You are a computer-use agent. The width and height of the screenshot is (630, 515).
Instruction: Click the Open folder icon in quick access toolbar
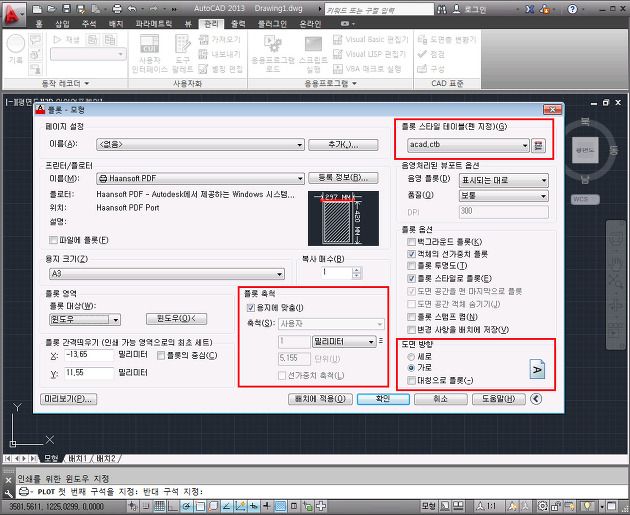point(51,9)
